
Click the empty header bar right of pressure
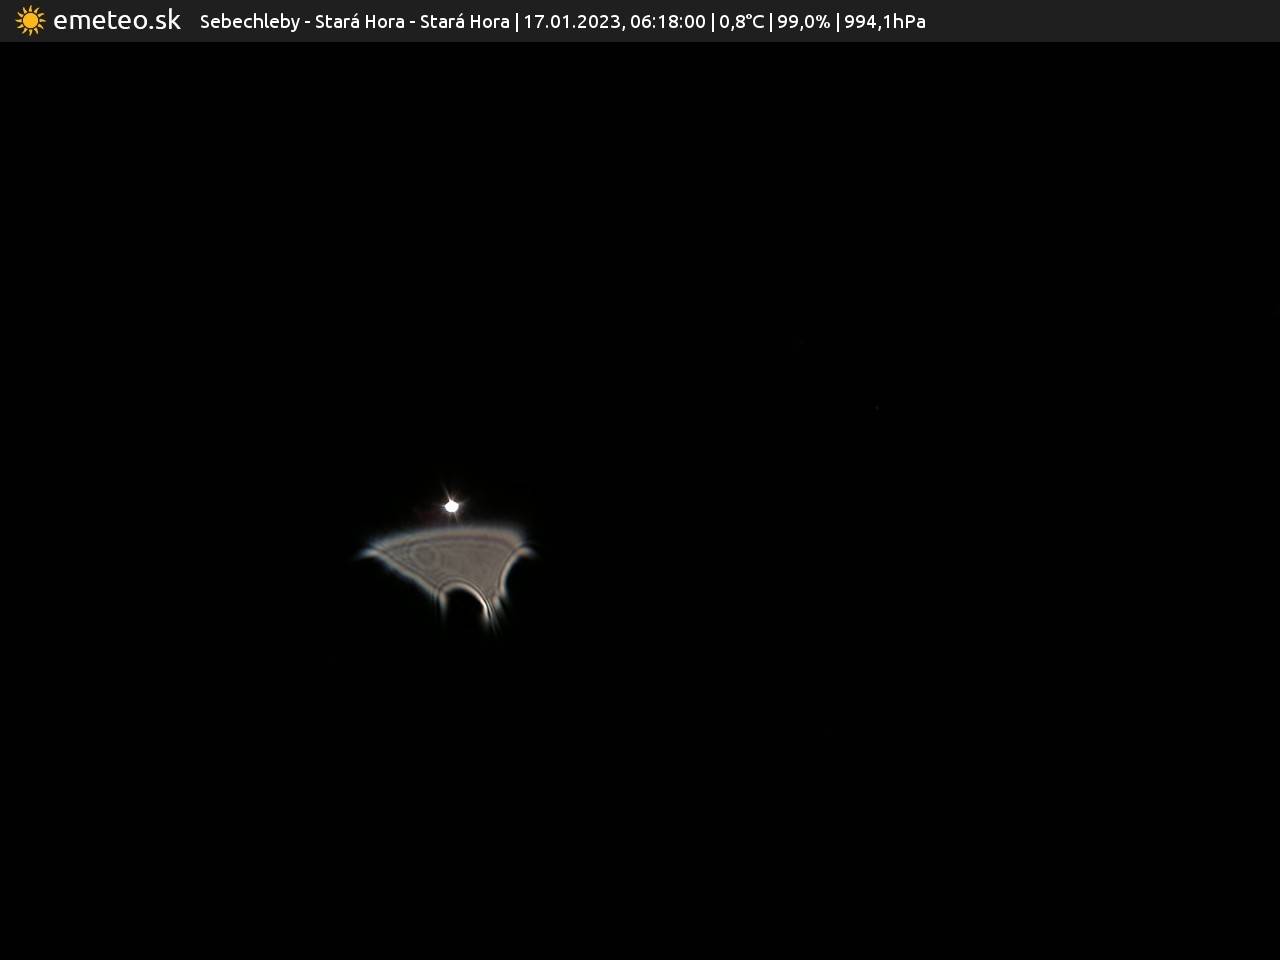coord(1100,22)
